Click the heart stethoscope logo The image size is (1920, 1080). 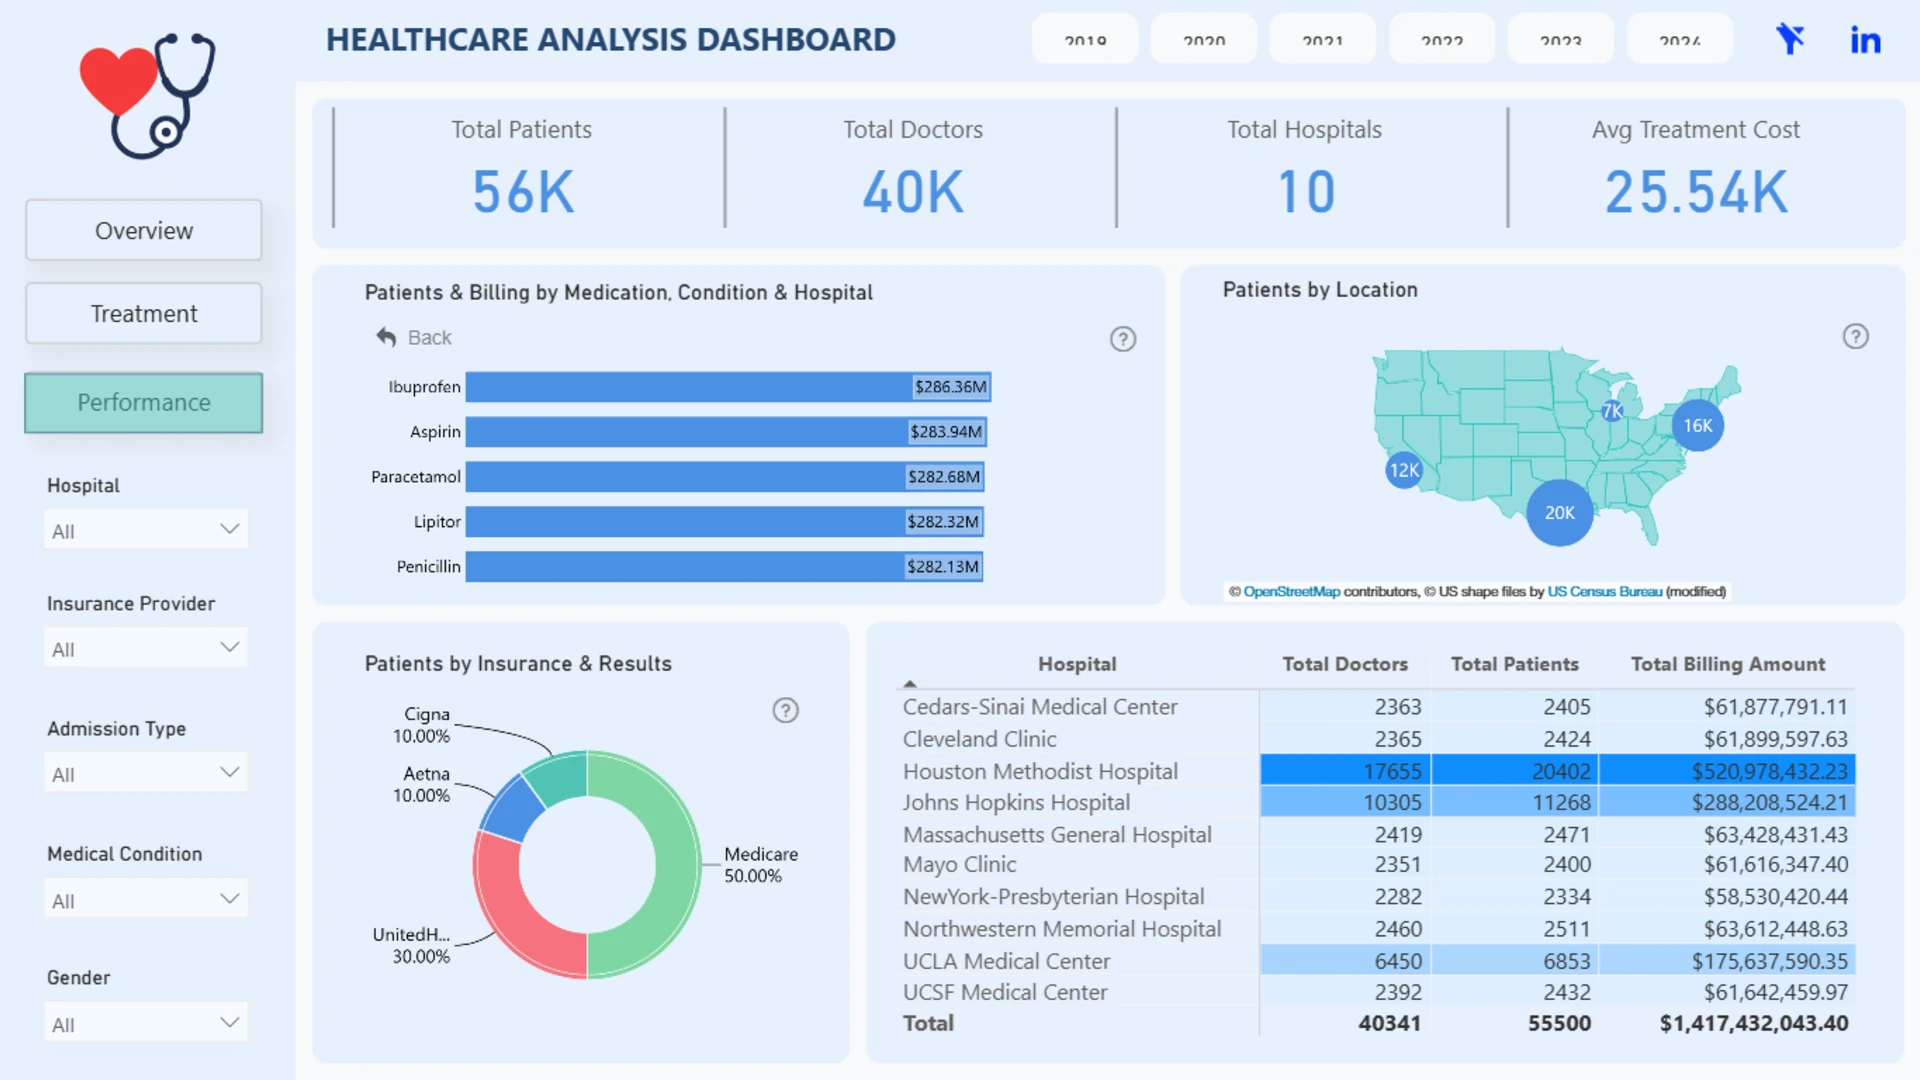tap(147, 95)
